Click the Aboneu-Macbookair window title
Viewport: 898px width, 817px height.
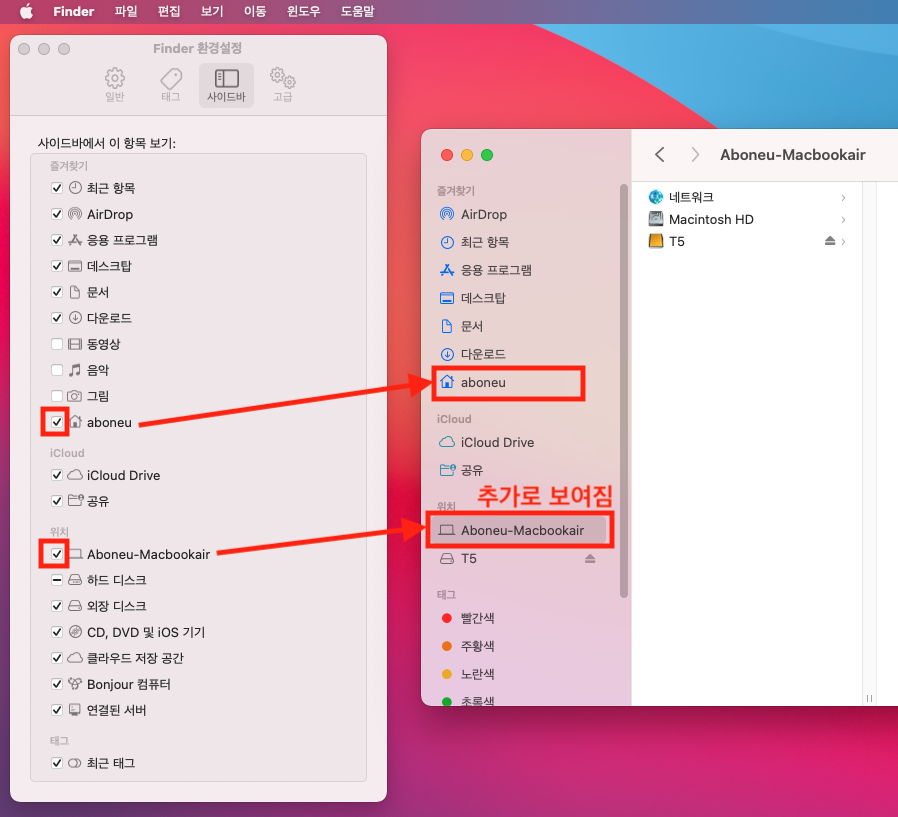(793, 155)
